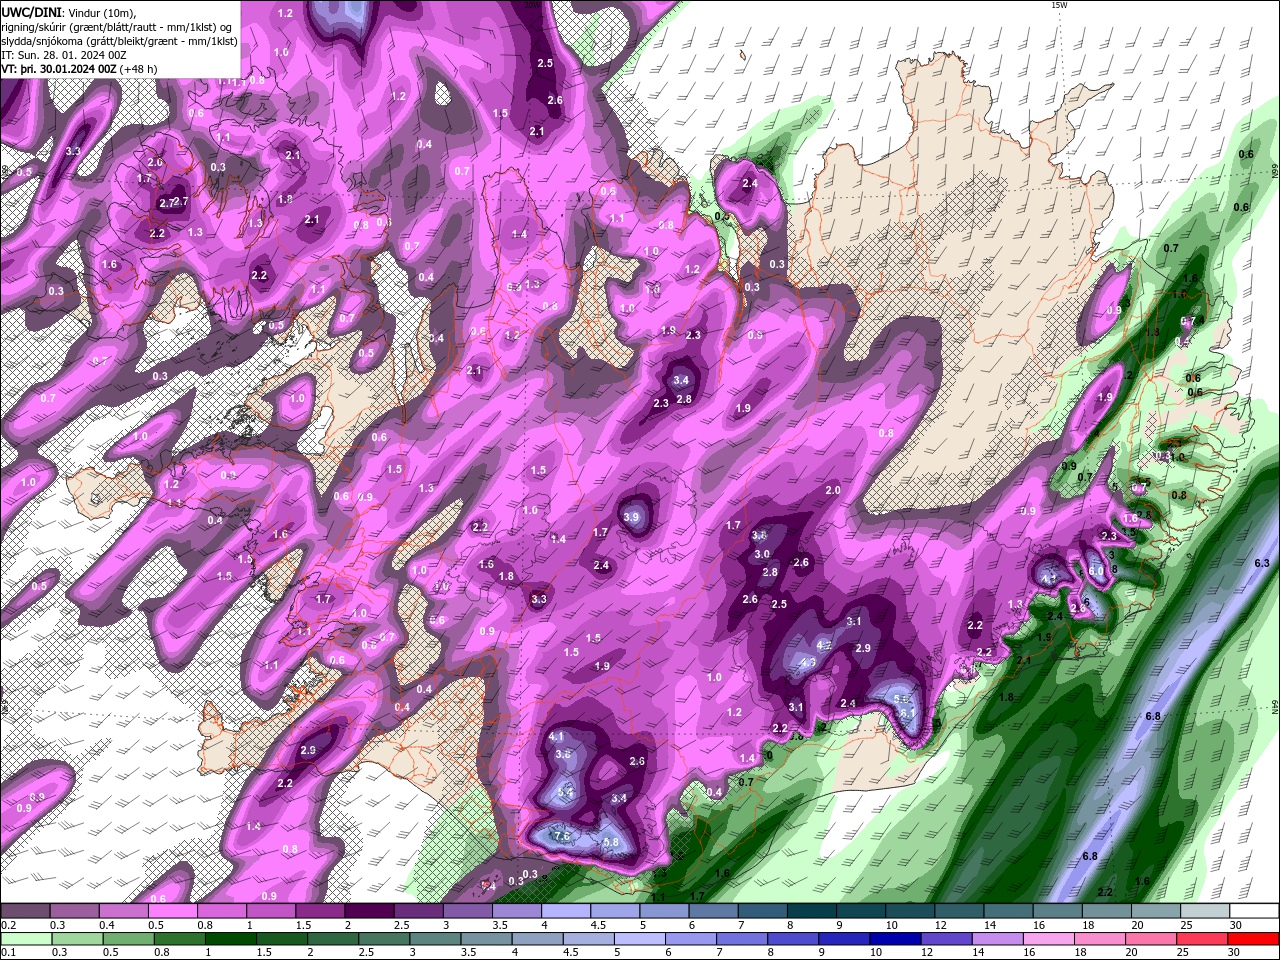1280x960 pixels.
Task: Select the 0.1 label under the lower legend
Action: coord(9,953)
